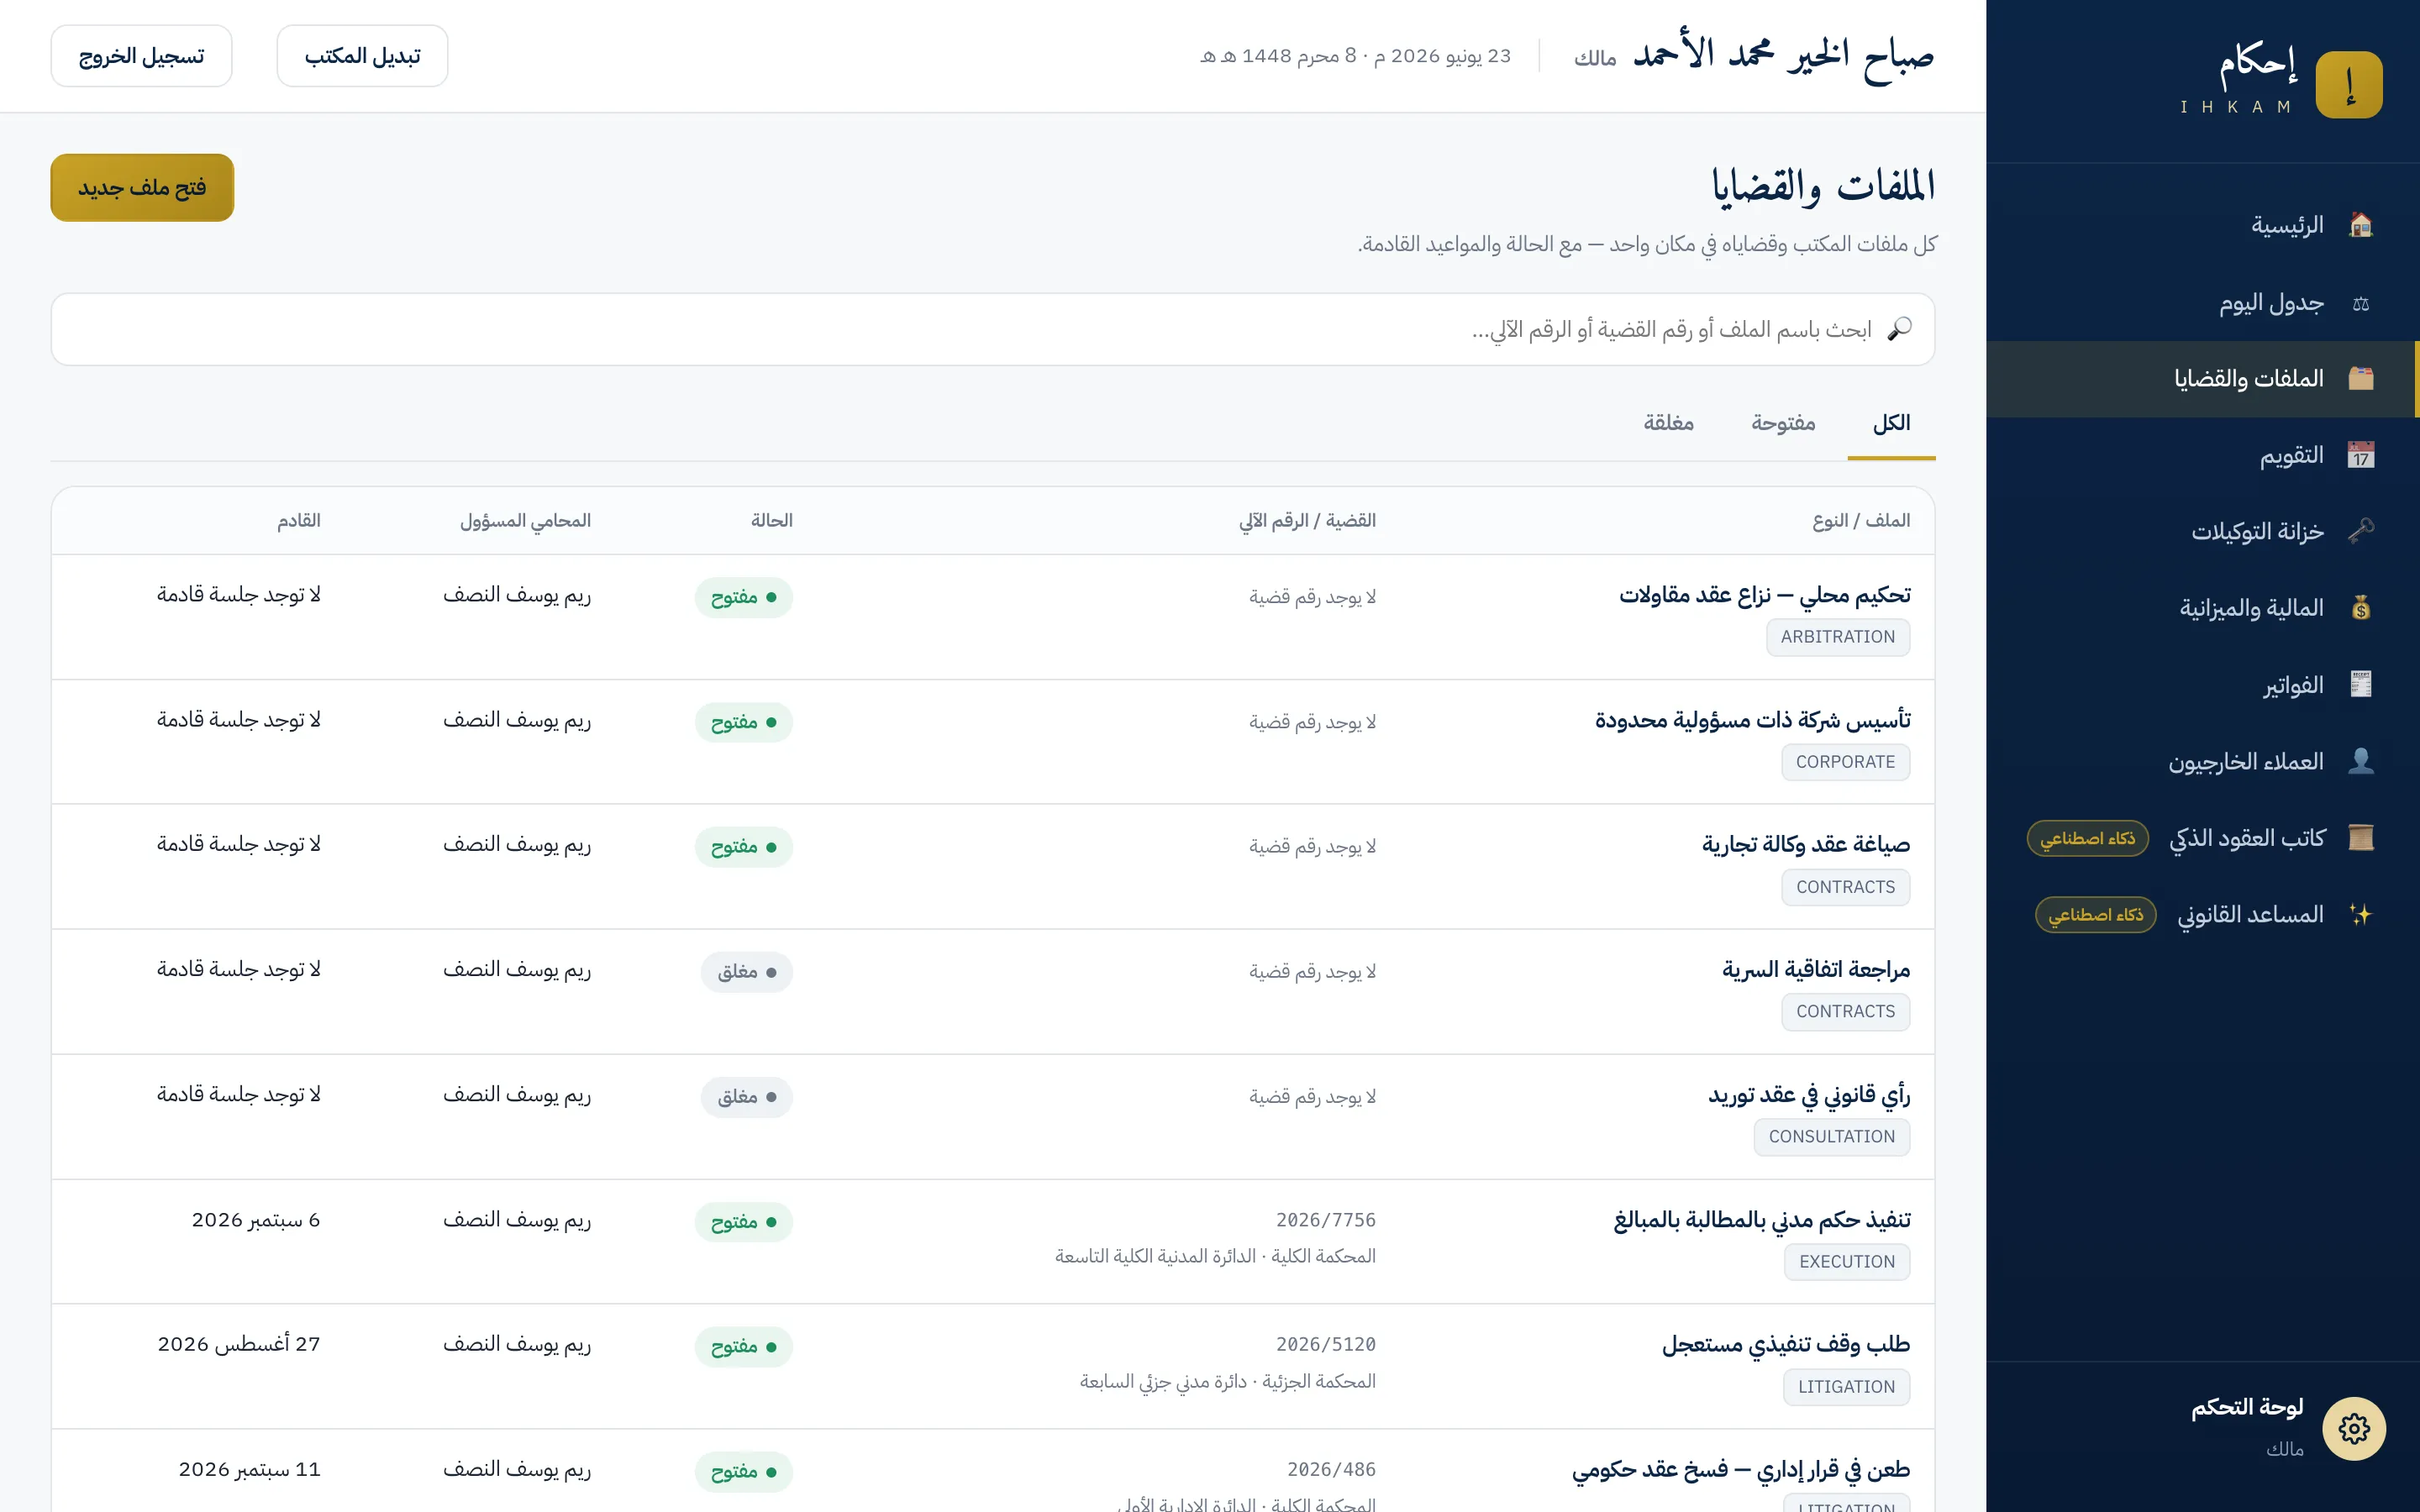Viewport: 2420px width, 1512px height.
Task: Click the EXECUTION type tag
Action: (x=1847, y=1262)
